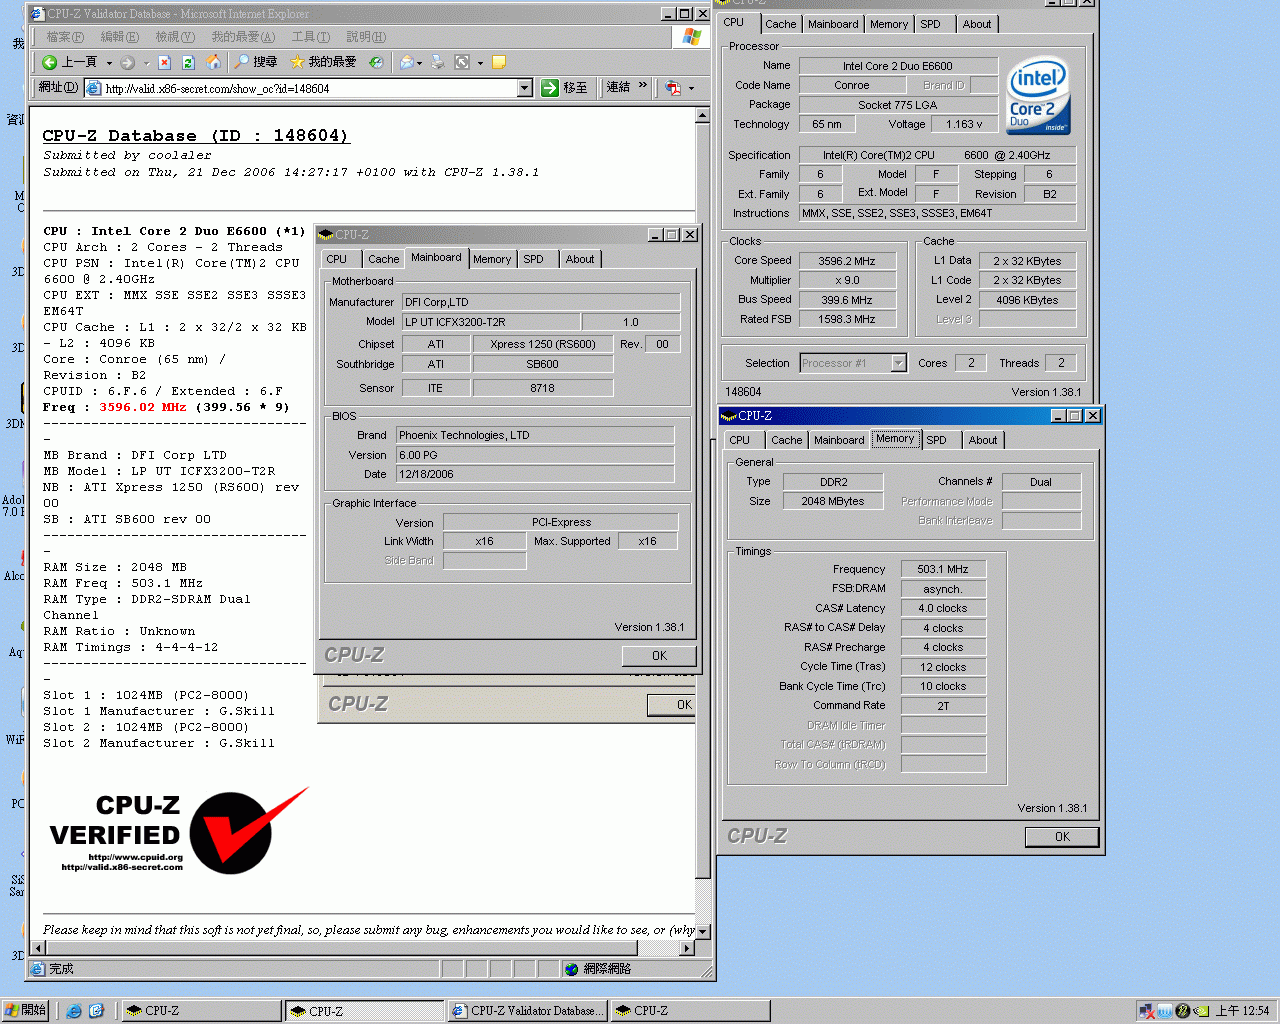Open the 搜尋 search pane
The image size is (1280, 1024).
[255, 62]
